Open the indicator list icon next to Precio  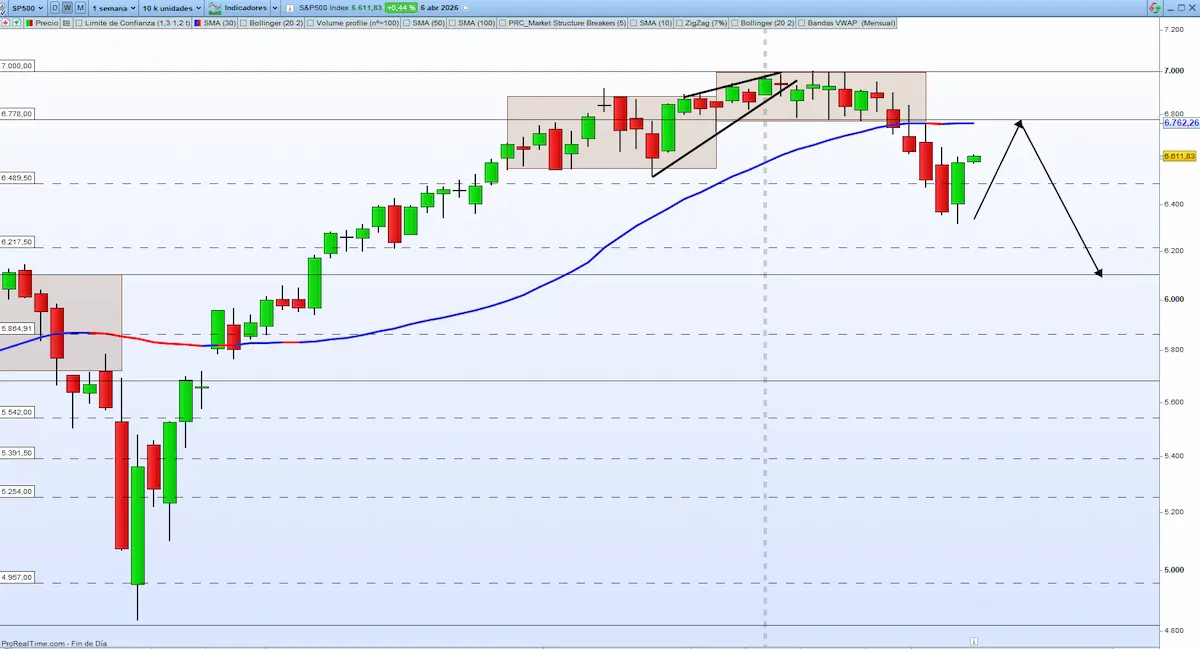pyautogui.click(x=66, y=22)
